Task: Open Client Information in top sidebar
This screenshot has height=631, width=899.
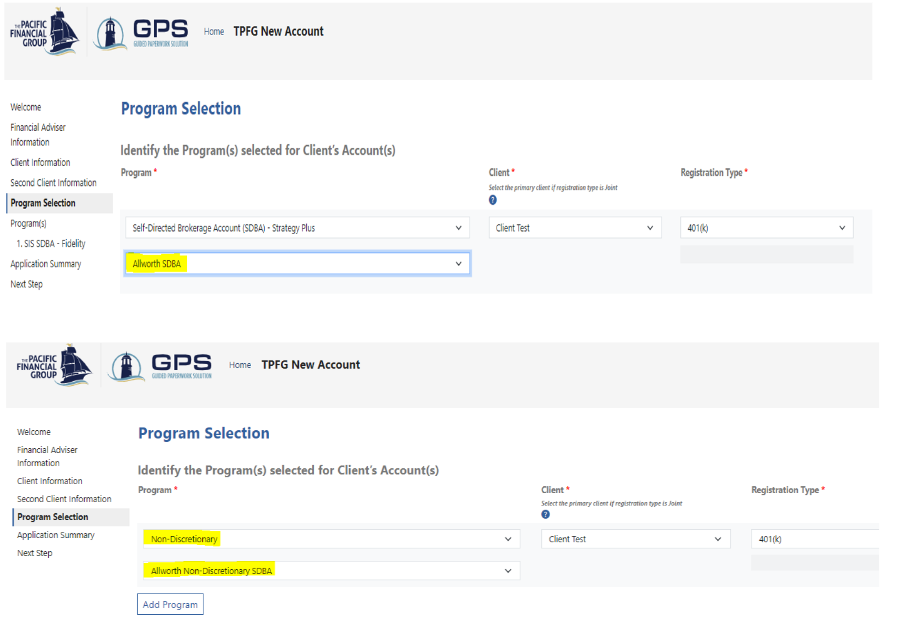Action: click(40, 162)
